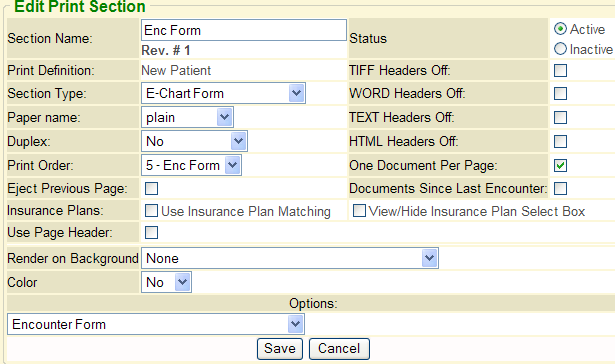Open the Encounter Form options dropdown

(x=156, y=324)
